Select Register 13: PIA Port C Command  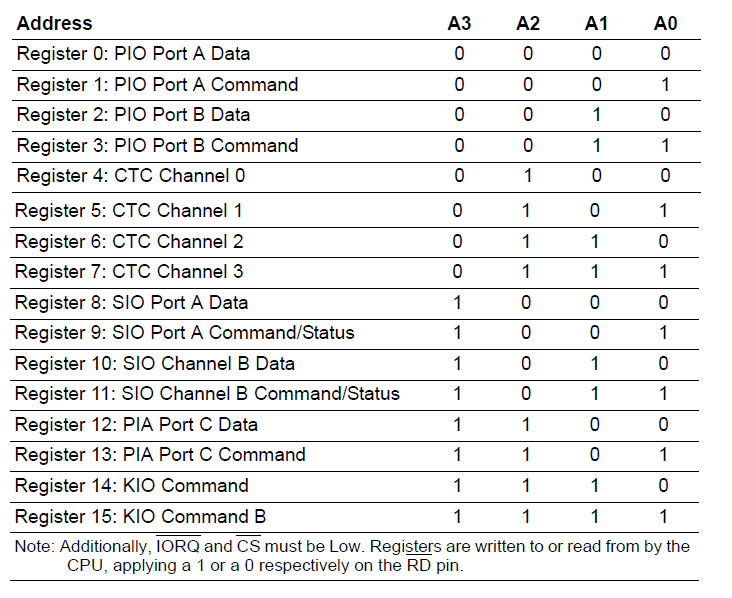pyautogui.click(x=160, y=455)
